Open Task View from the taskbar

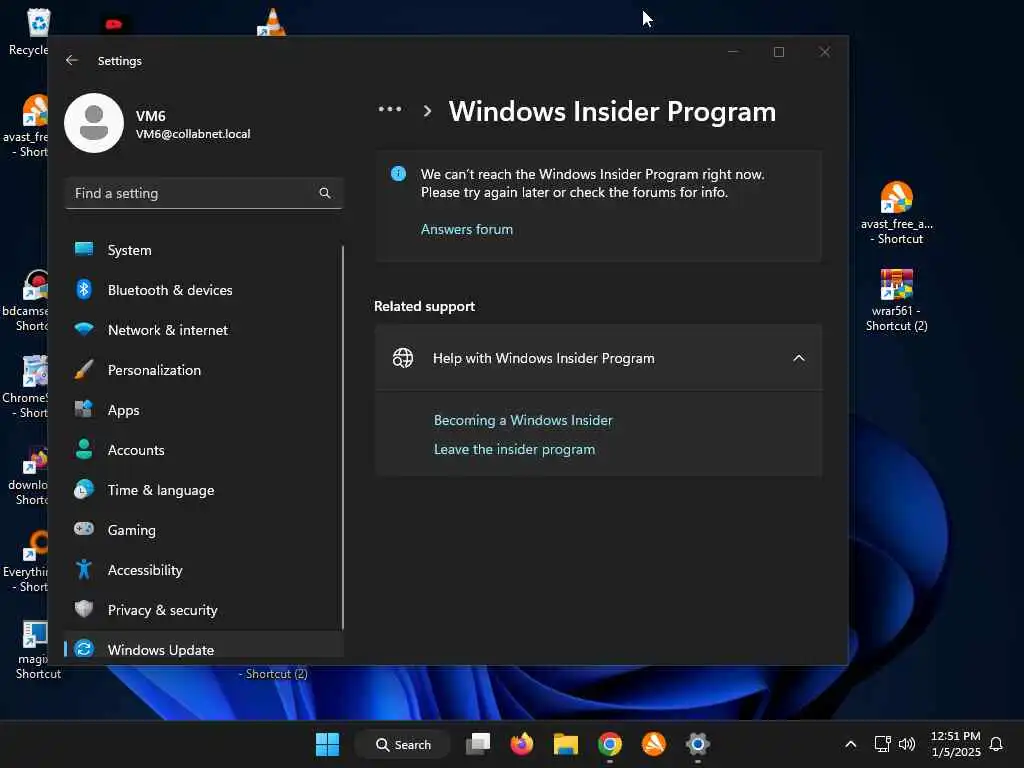(478, 744)
